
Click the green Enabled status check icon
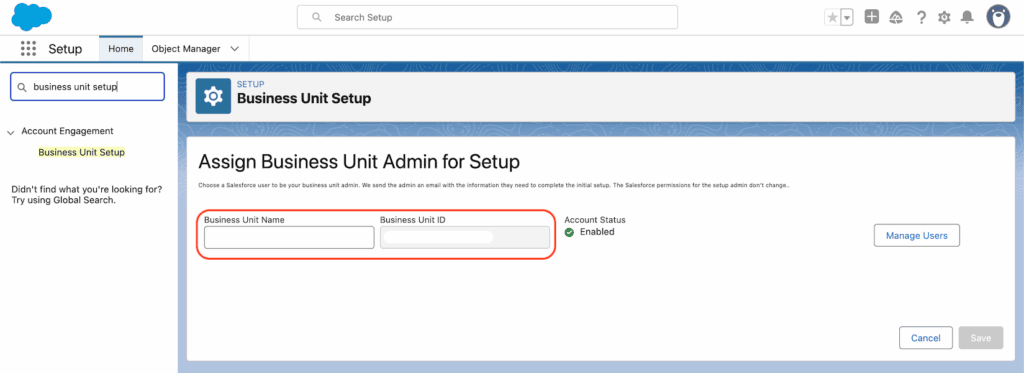569,232
